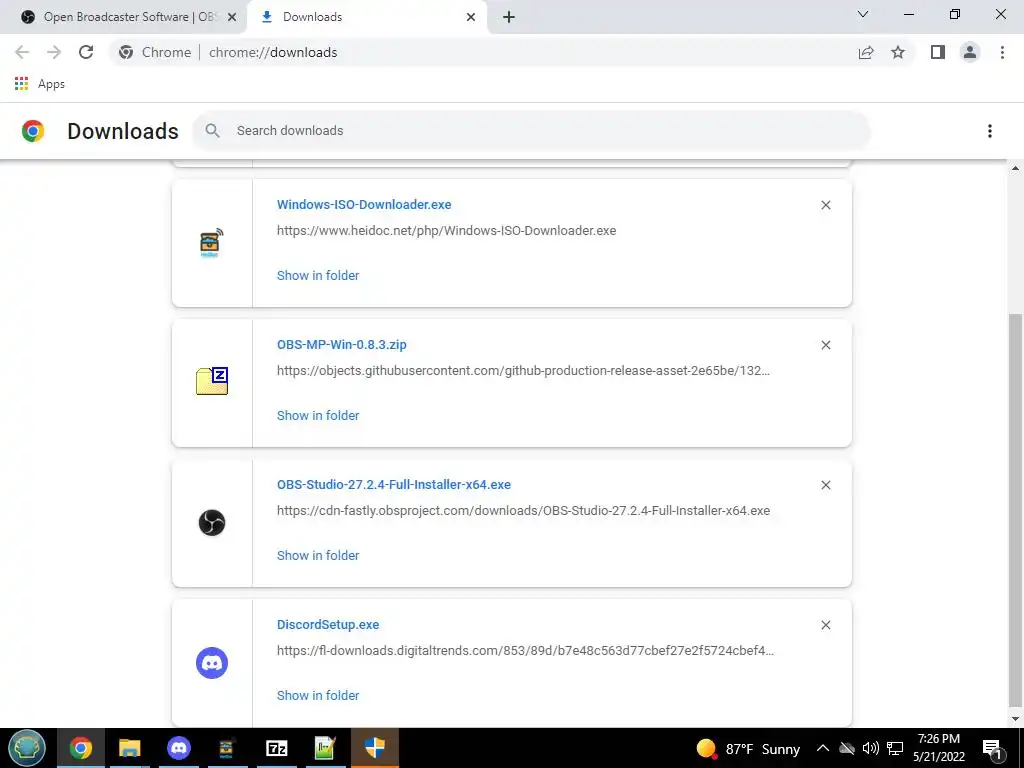The height and width of the screenshot is (768, 1024).
Task: Go forward to the next page
Action: (54, 52)
